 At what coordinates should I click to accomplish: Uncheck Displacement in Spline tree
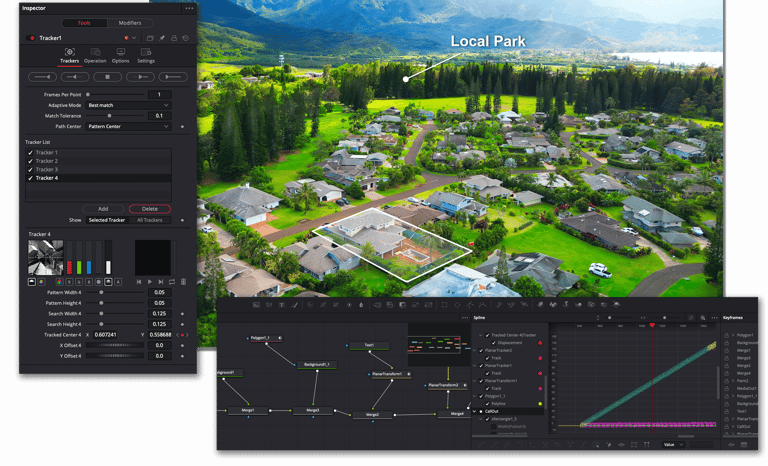pos(494,343)
